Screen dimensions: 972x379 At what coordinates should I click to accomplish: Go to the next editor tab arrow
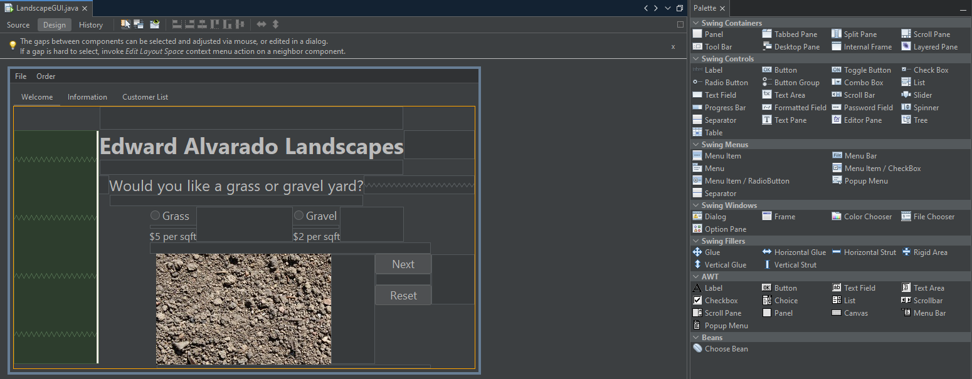pyautogui.click(x=656, y=8)
